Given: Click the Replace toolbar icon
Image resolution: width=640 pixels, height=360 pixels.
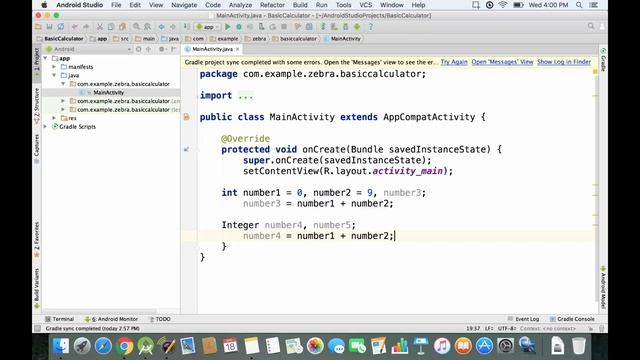Looking at the screenshot, I should pos(147,27).
